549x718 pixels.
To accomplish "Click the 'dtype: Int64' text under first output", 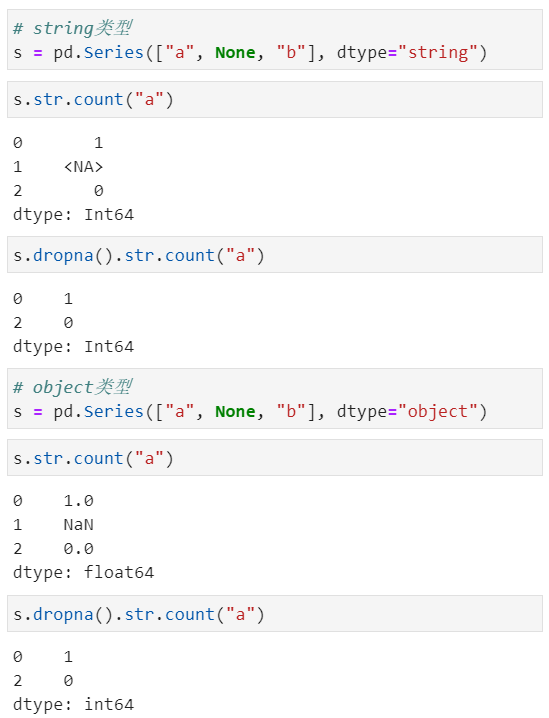I will click(73, 214).
